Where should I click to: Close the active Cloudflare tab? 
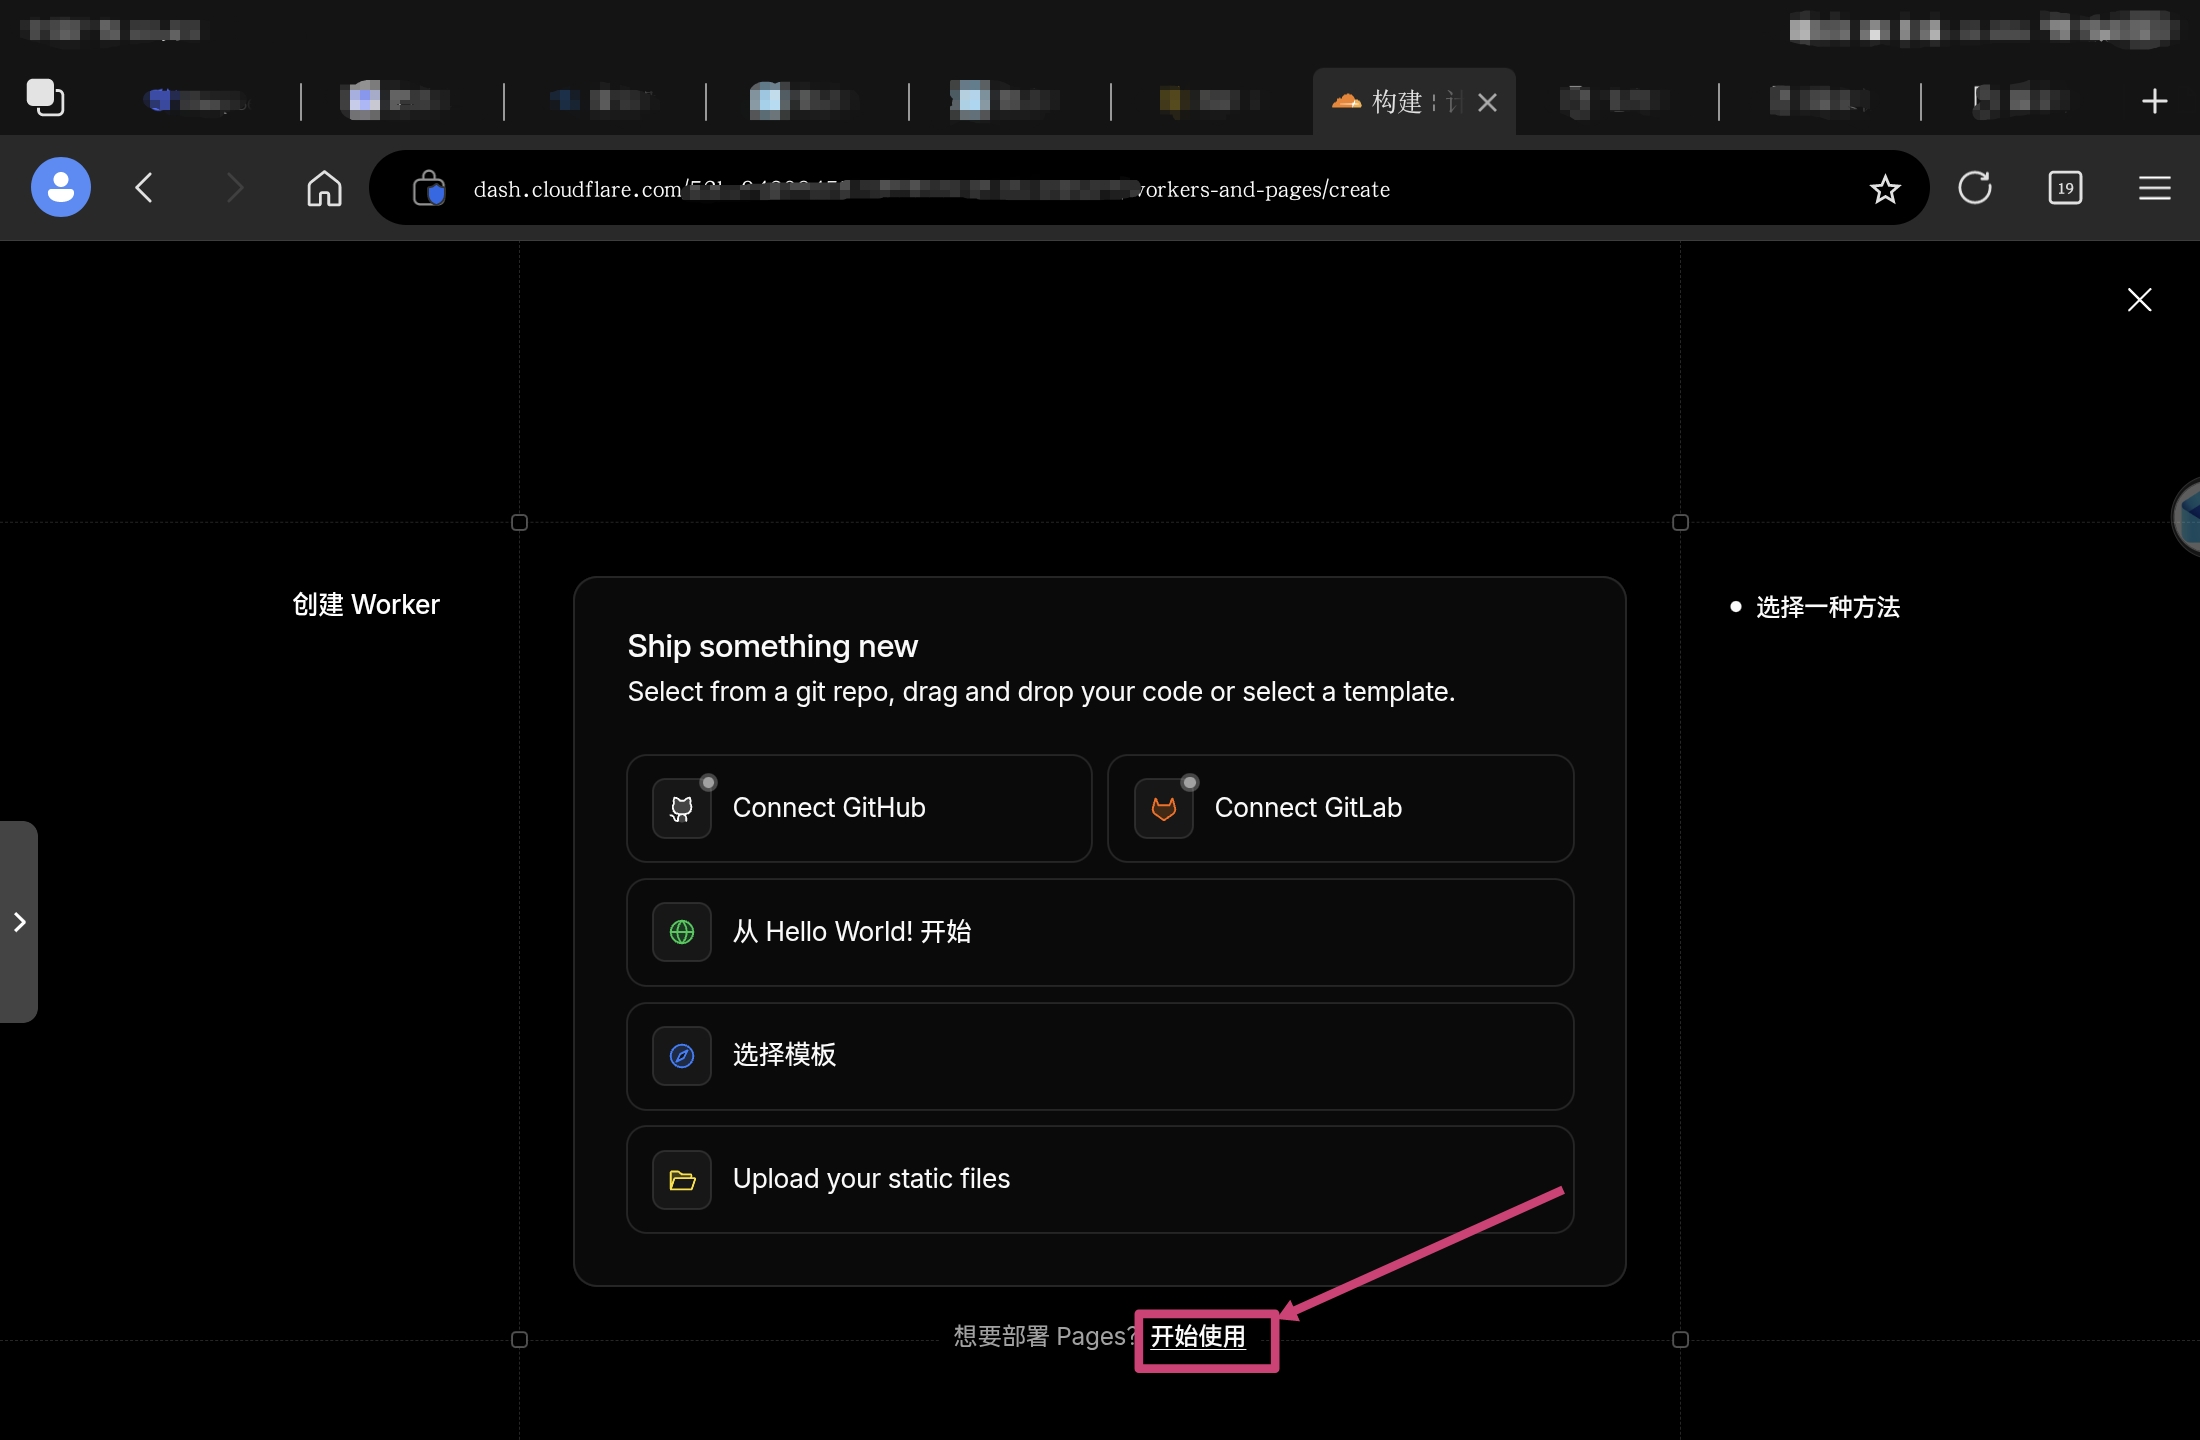(1487, 102)
